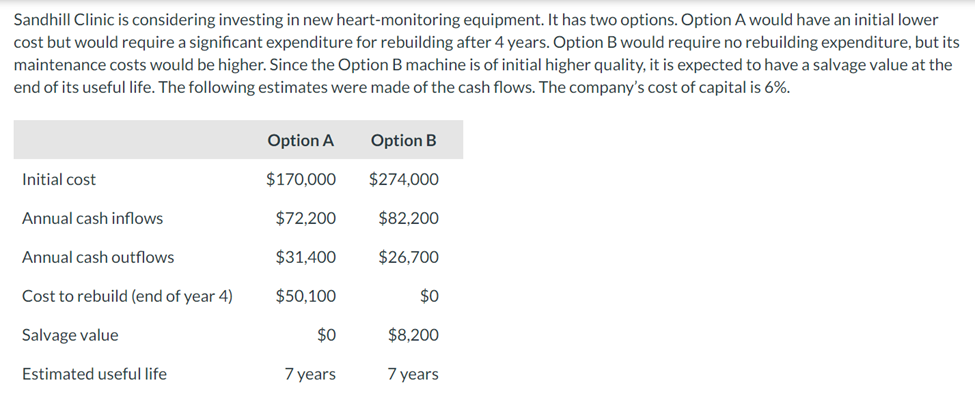
Task: Click Option A's 7 years cell
Action: pos(310,375)
